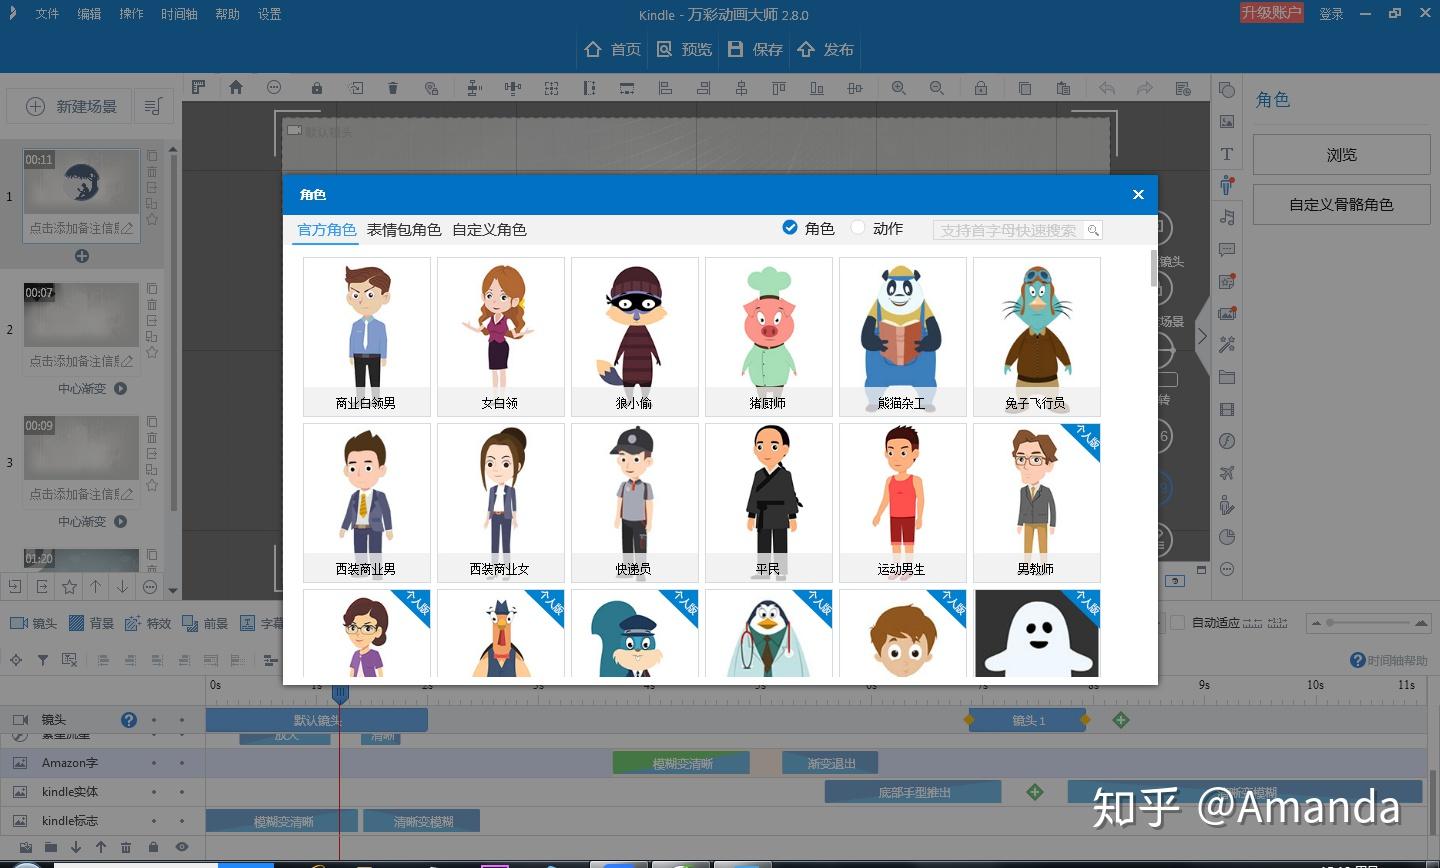Open the 时间轴 menu

pos(179,14)
